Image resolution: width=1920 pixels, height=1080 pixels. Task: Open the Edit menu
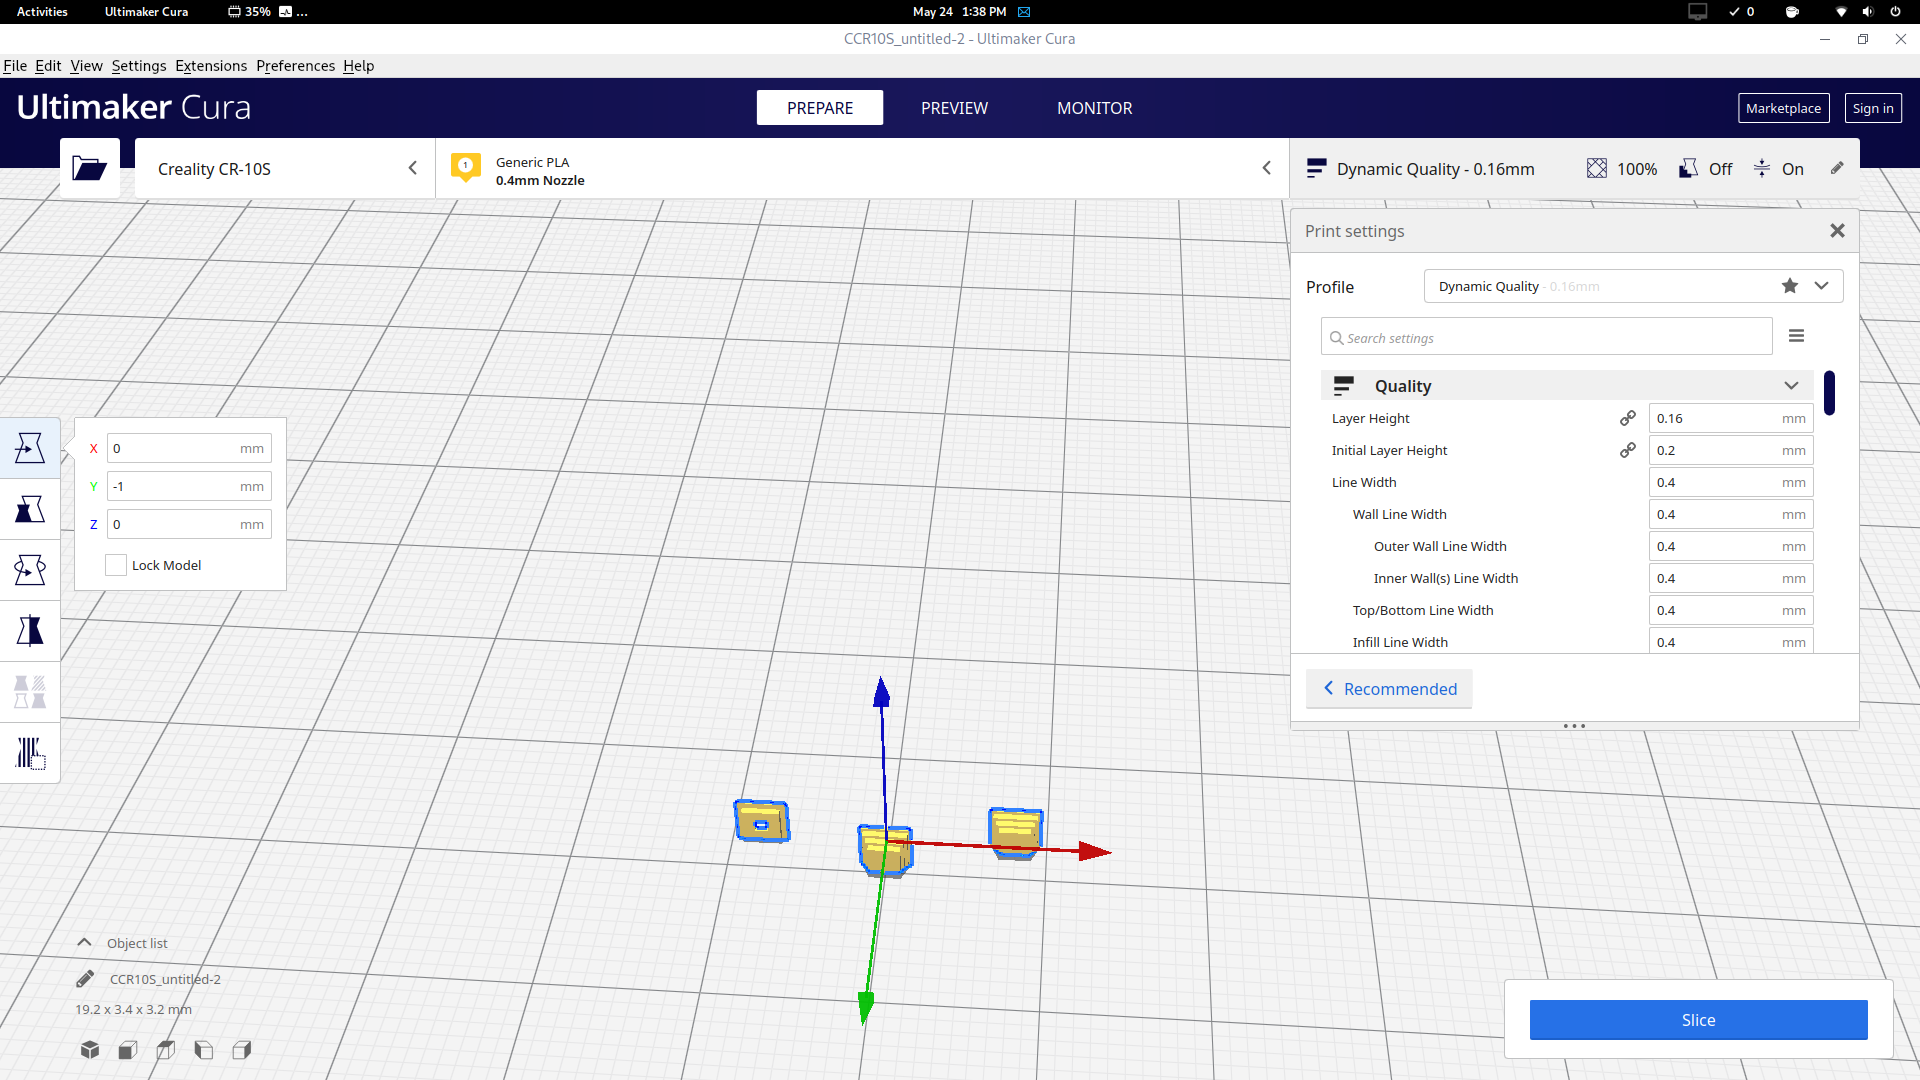click(x=48, y=66)
